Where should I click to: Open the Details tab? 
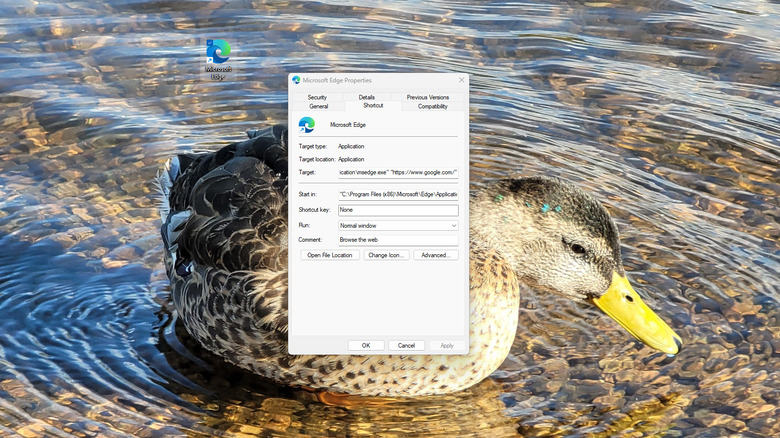pos(367,97)
